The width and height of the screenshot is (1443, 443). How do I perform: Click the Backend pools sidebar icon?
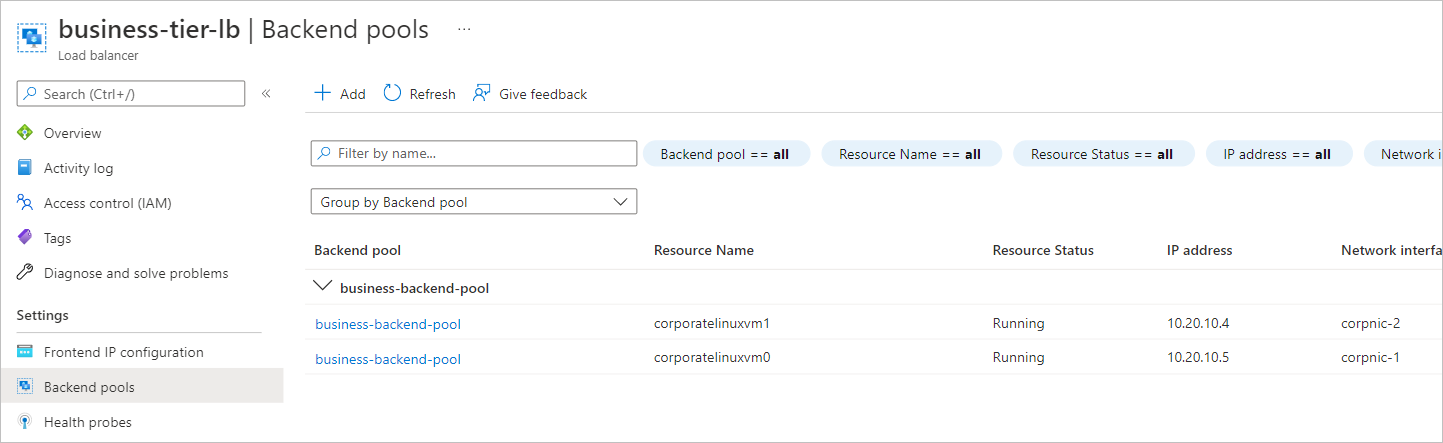[x=25, y=387]
